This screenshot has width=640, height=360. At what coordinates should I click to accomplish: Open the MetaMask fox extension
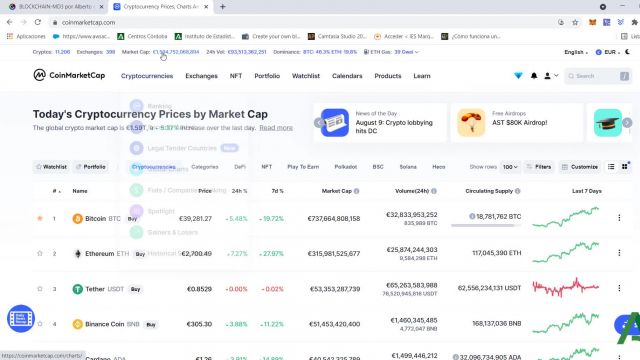[592, 22]
